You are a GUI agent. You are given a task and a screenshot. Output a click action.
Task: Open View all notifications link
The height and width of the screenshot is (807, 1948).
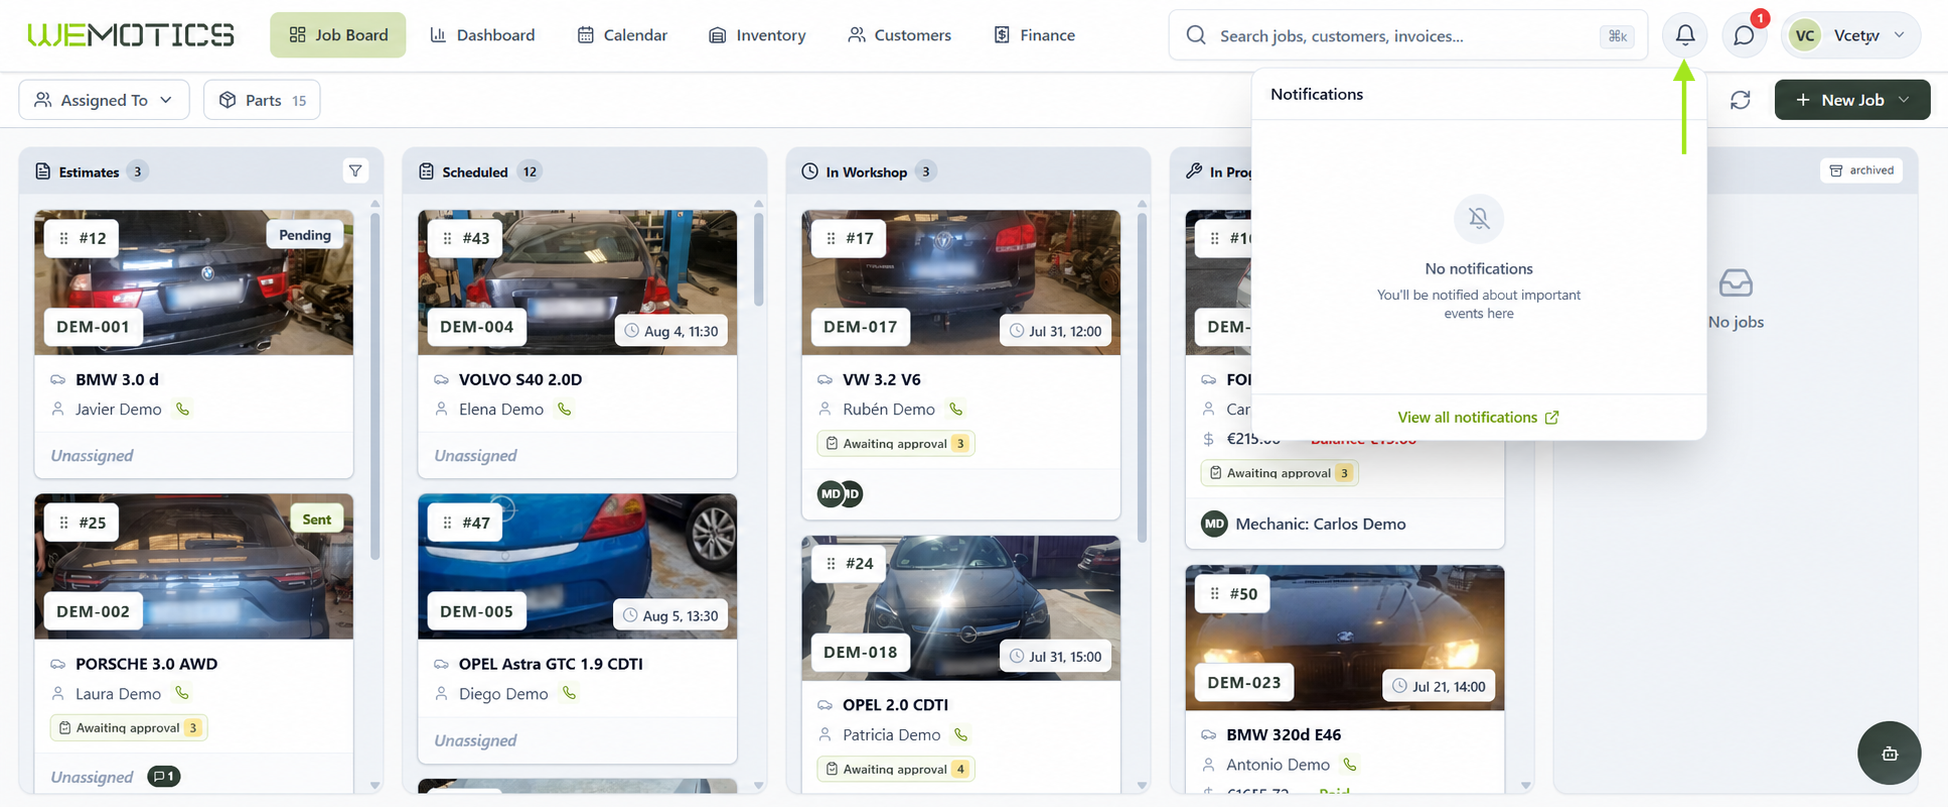1478,417
